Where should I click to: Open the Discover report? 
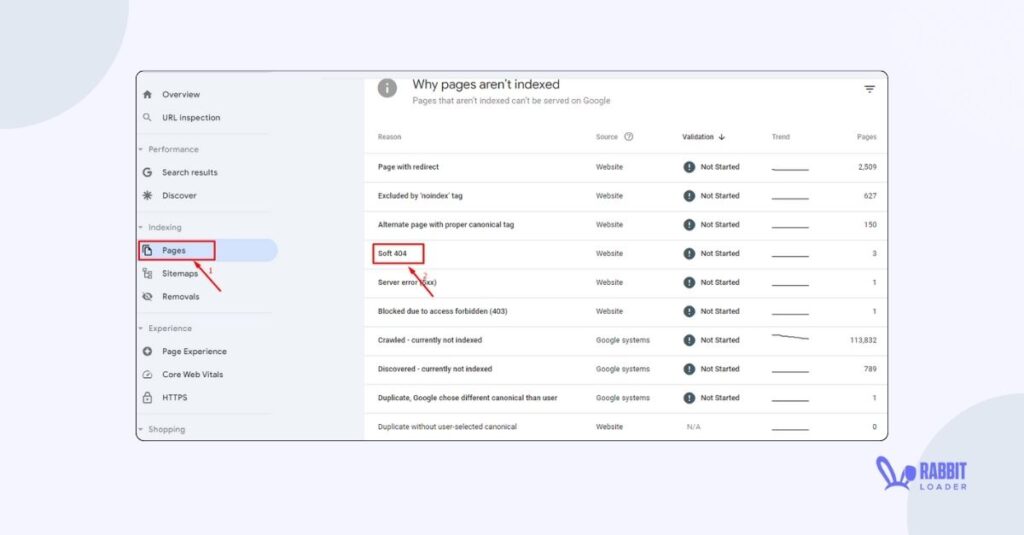click(179, 195)
